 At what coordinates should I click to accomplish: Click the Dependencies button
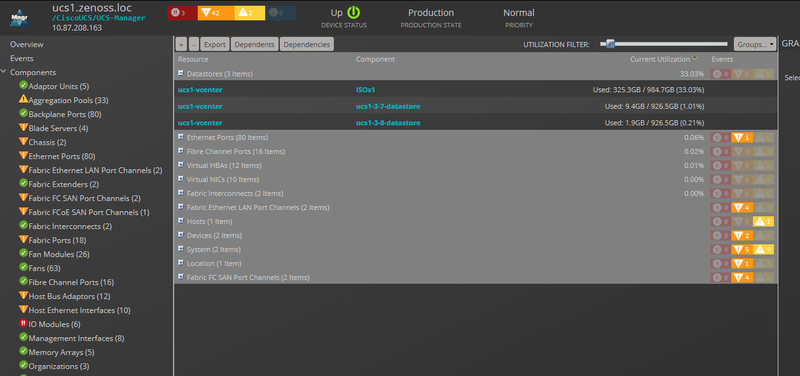[307, 44]
